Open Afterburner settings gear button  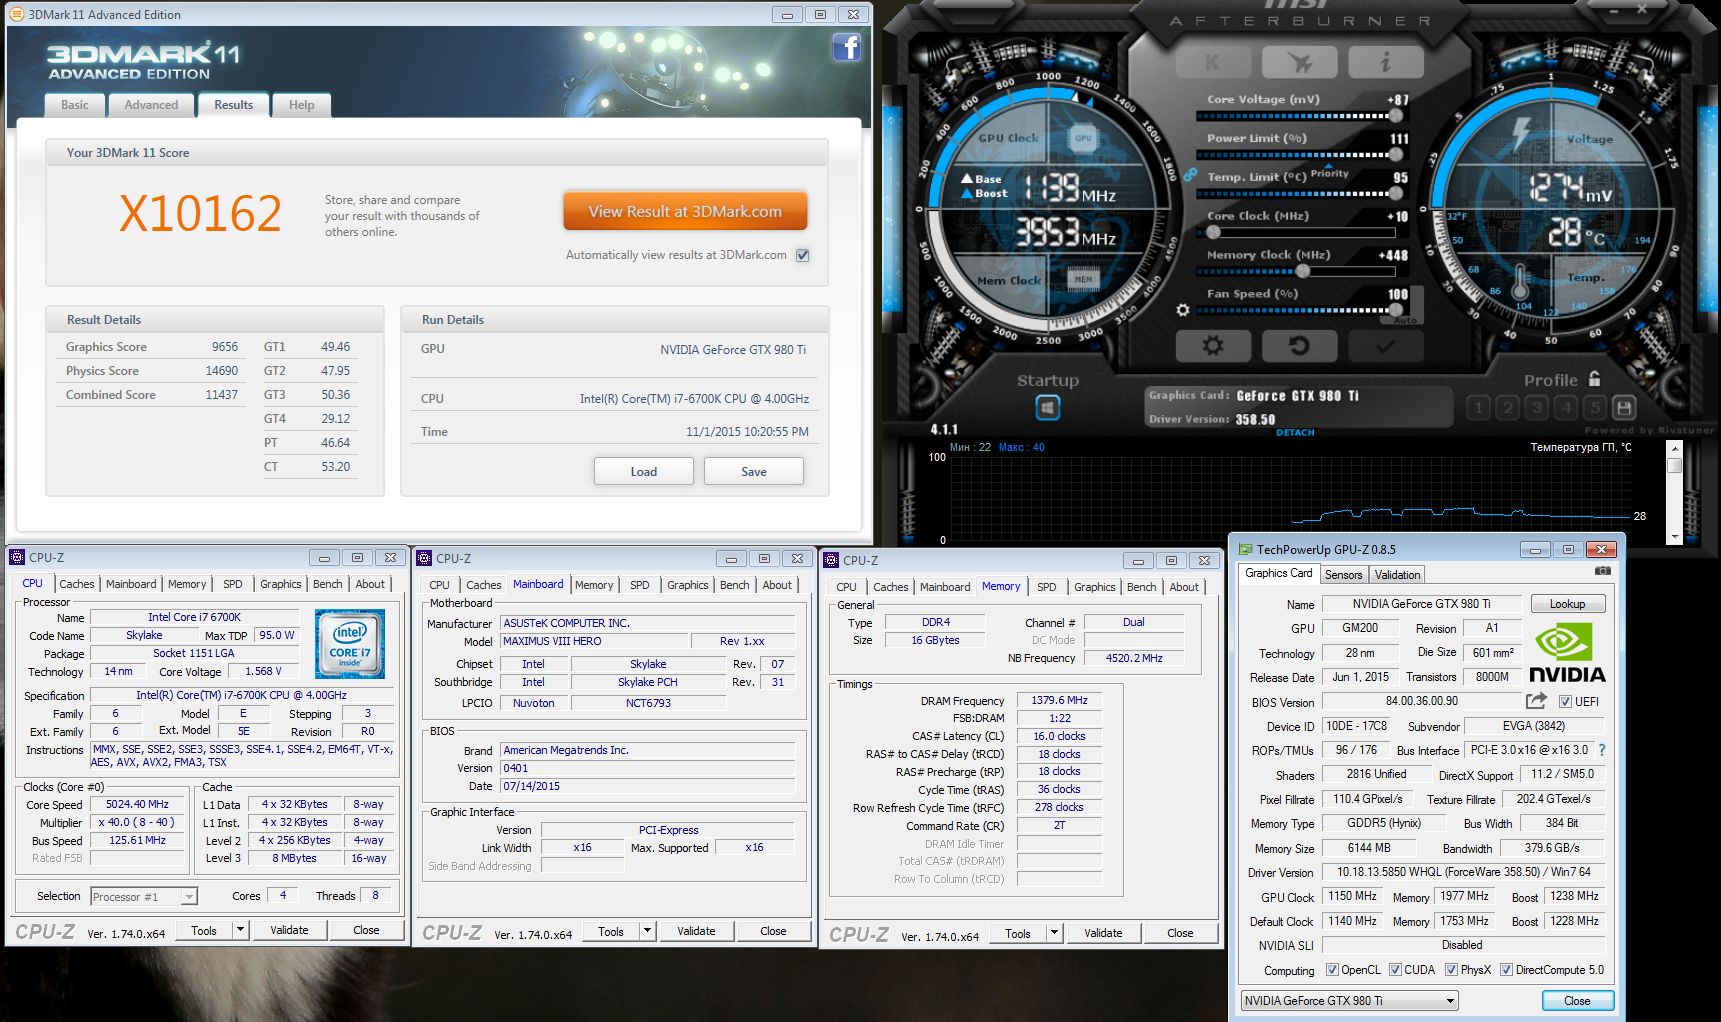click(x=1213, y=346)
